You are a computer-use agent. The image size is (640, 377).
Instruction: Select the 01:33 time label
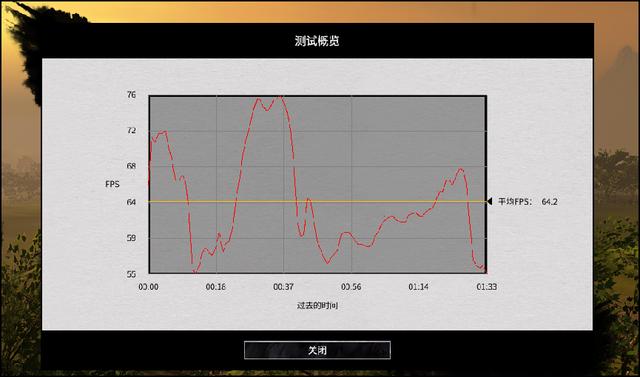tap(487, 287)
